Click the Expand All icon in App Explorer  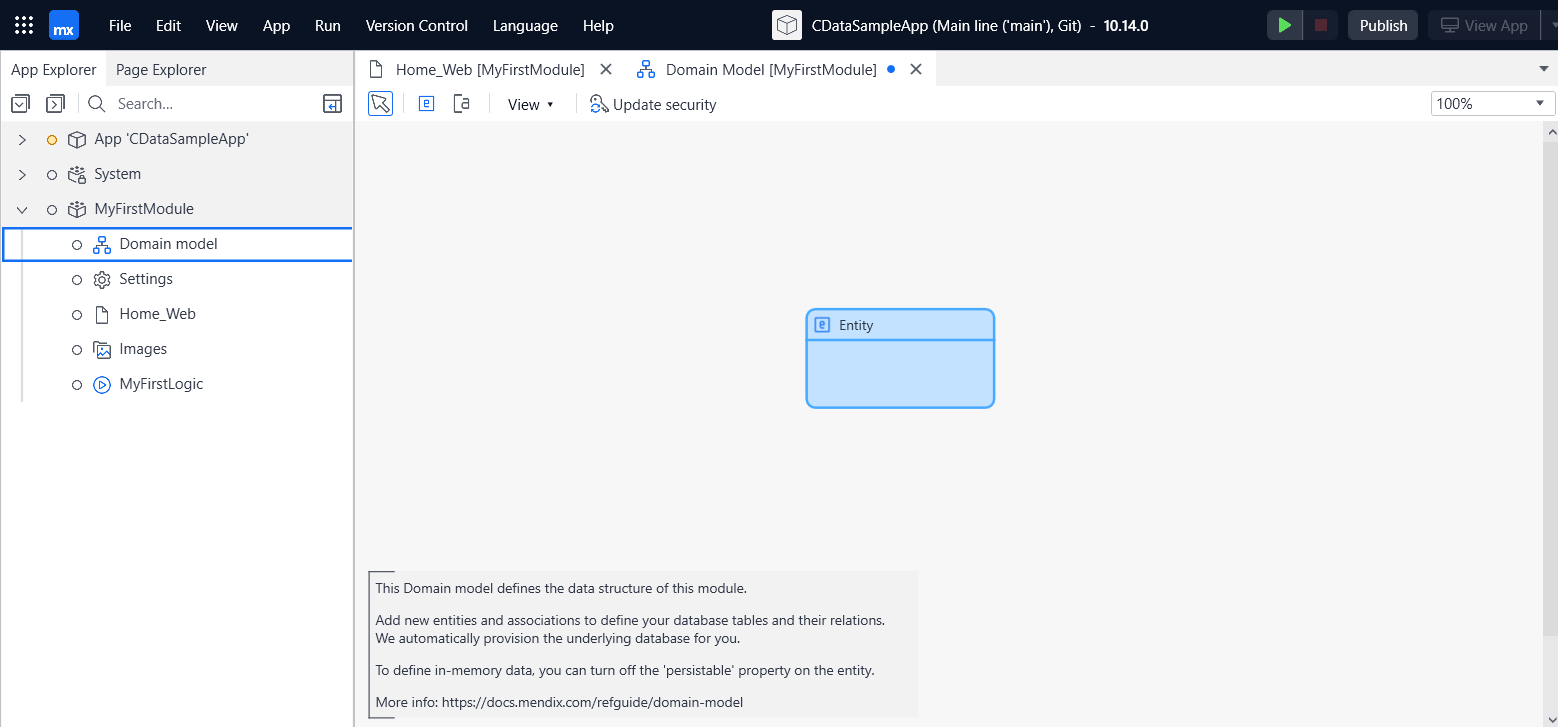click(55, 104)
